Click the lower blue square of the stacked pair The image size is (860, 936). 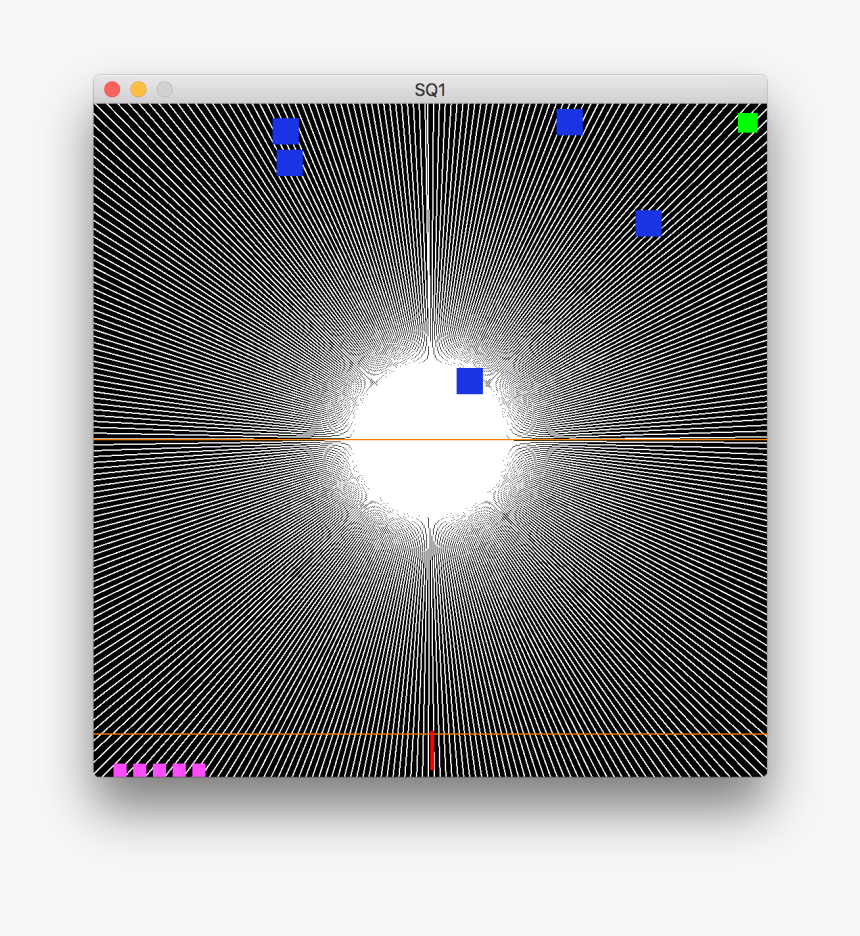[290, 162]
